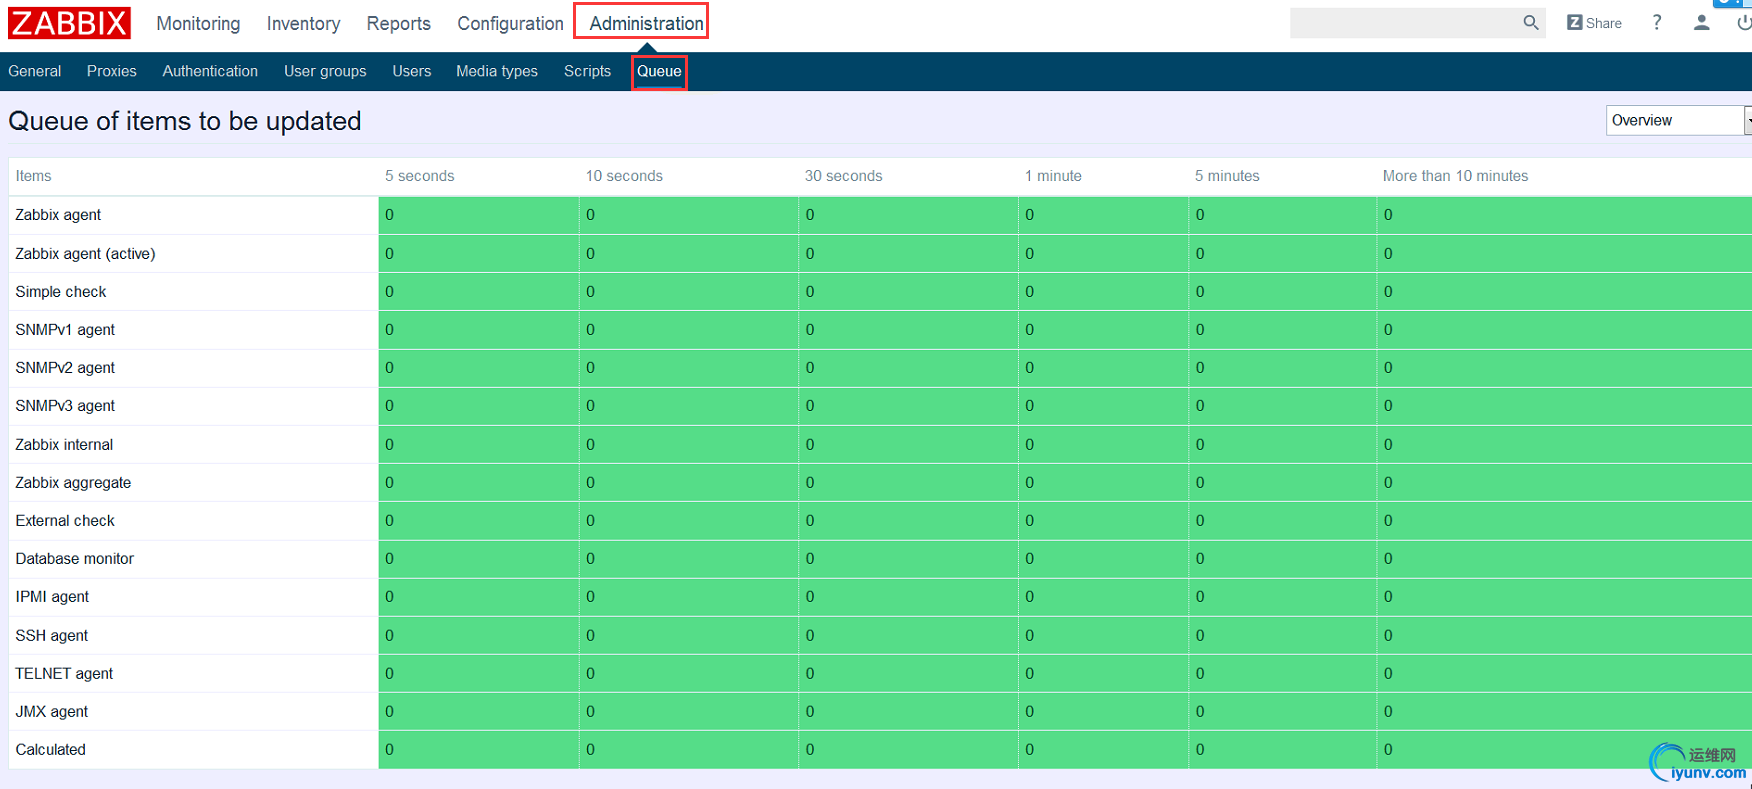Screen dimensions: 1752x789
Task: Select the 'JMX agent' row label
Action: pyautogui.click(x=52, y=712)
